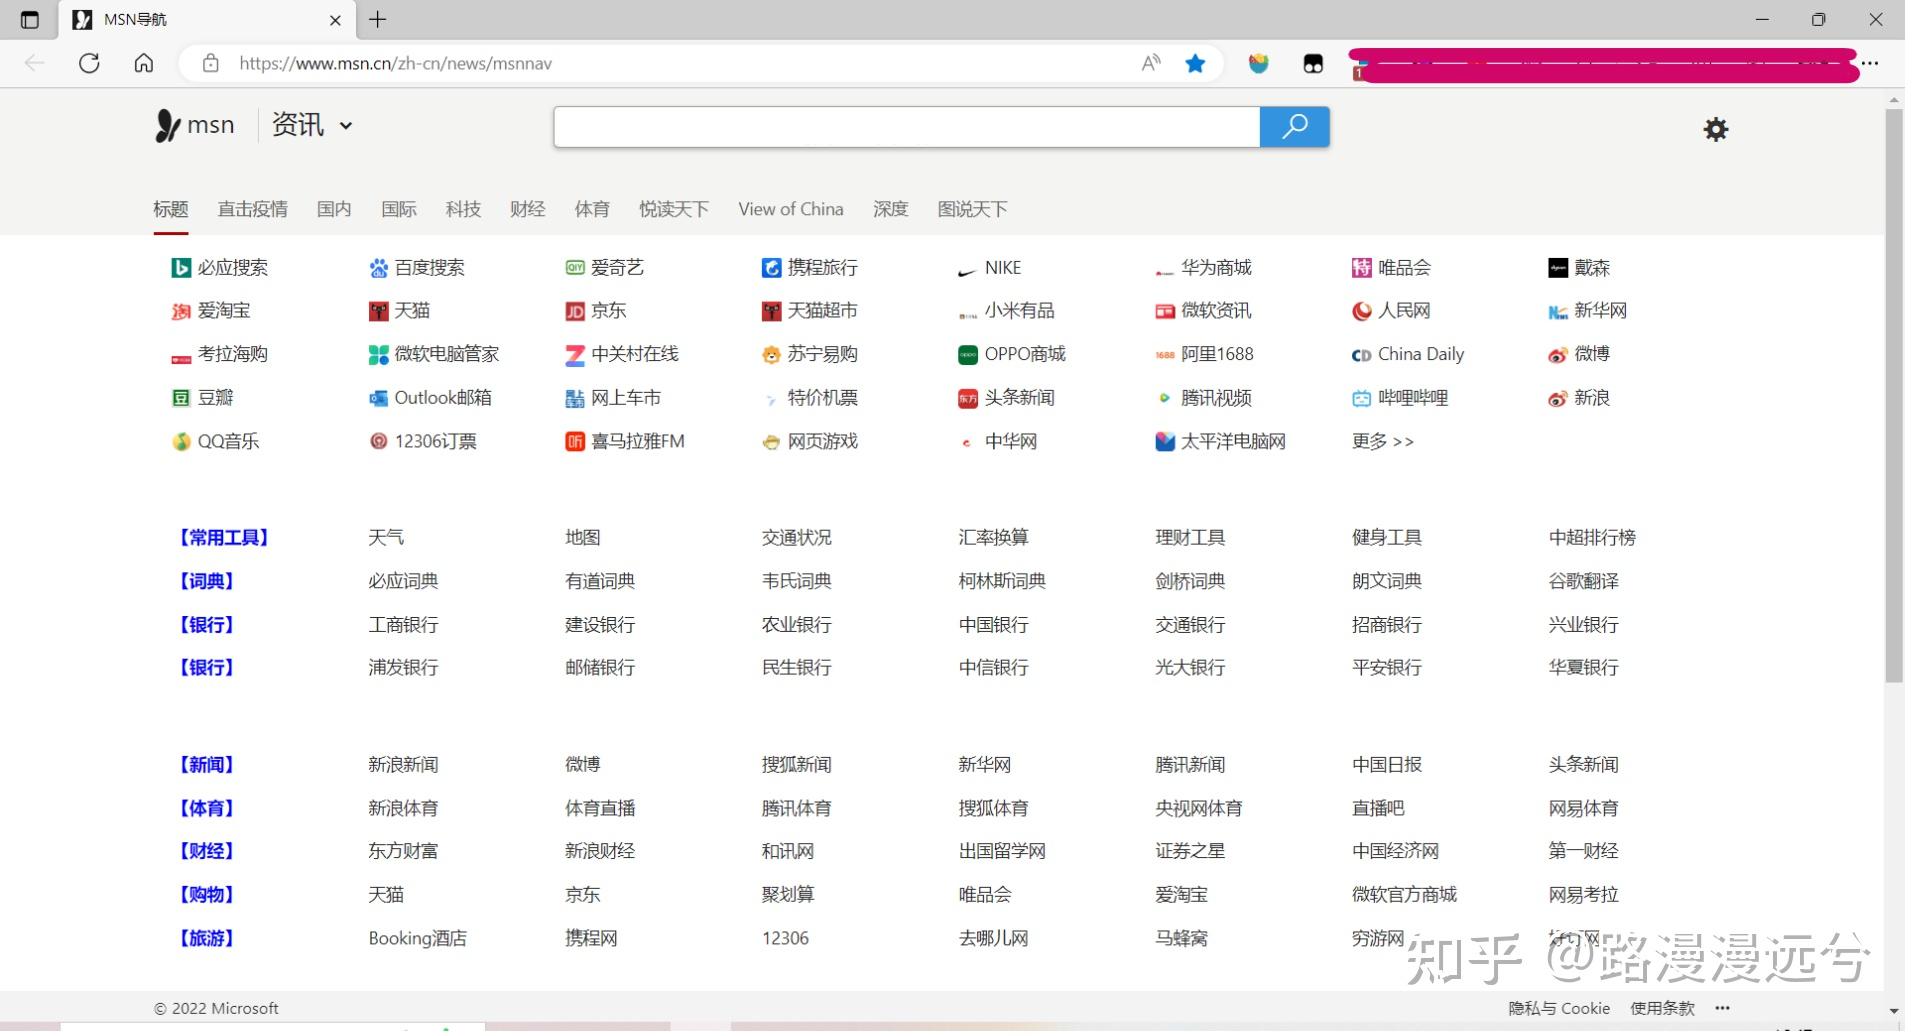Expand the 资讯 dropdown arrow
The width and height of the screenshot is (1920, 1036).
pos(348,127)
